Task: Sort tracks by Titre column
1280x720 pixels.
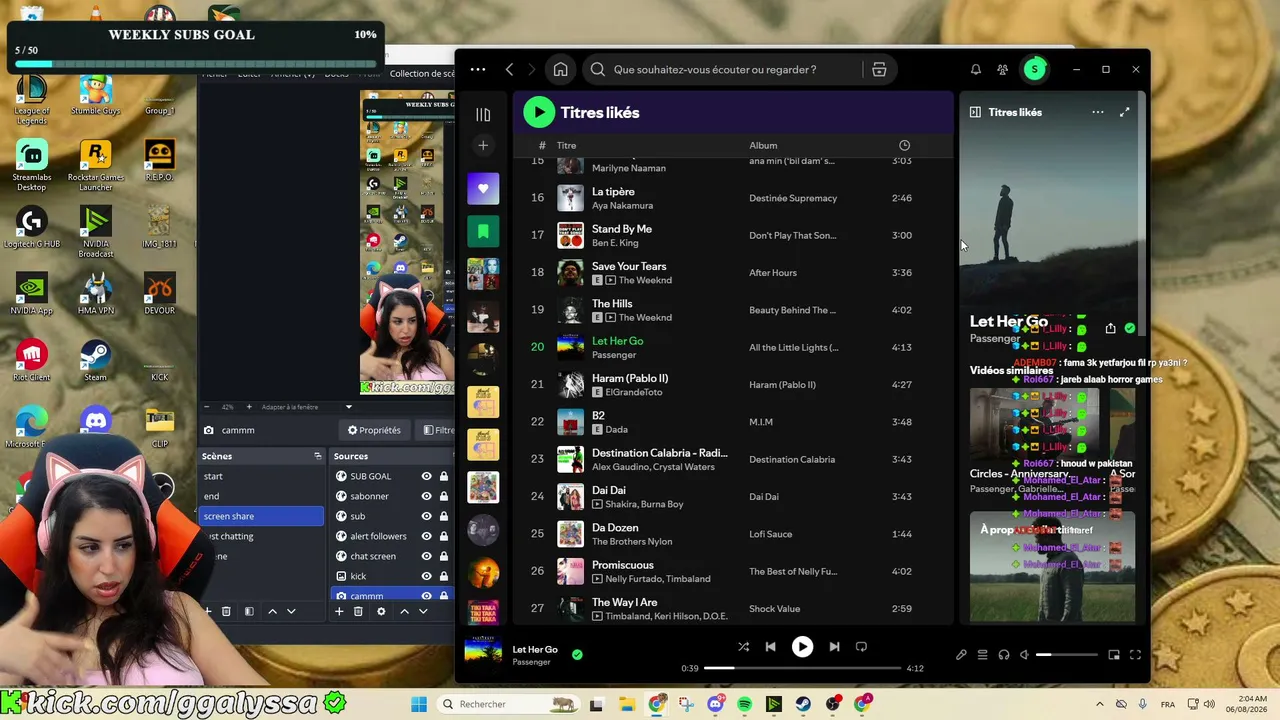Action: click(x=567, y=146)
